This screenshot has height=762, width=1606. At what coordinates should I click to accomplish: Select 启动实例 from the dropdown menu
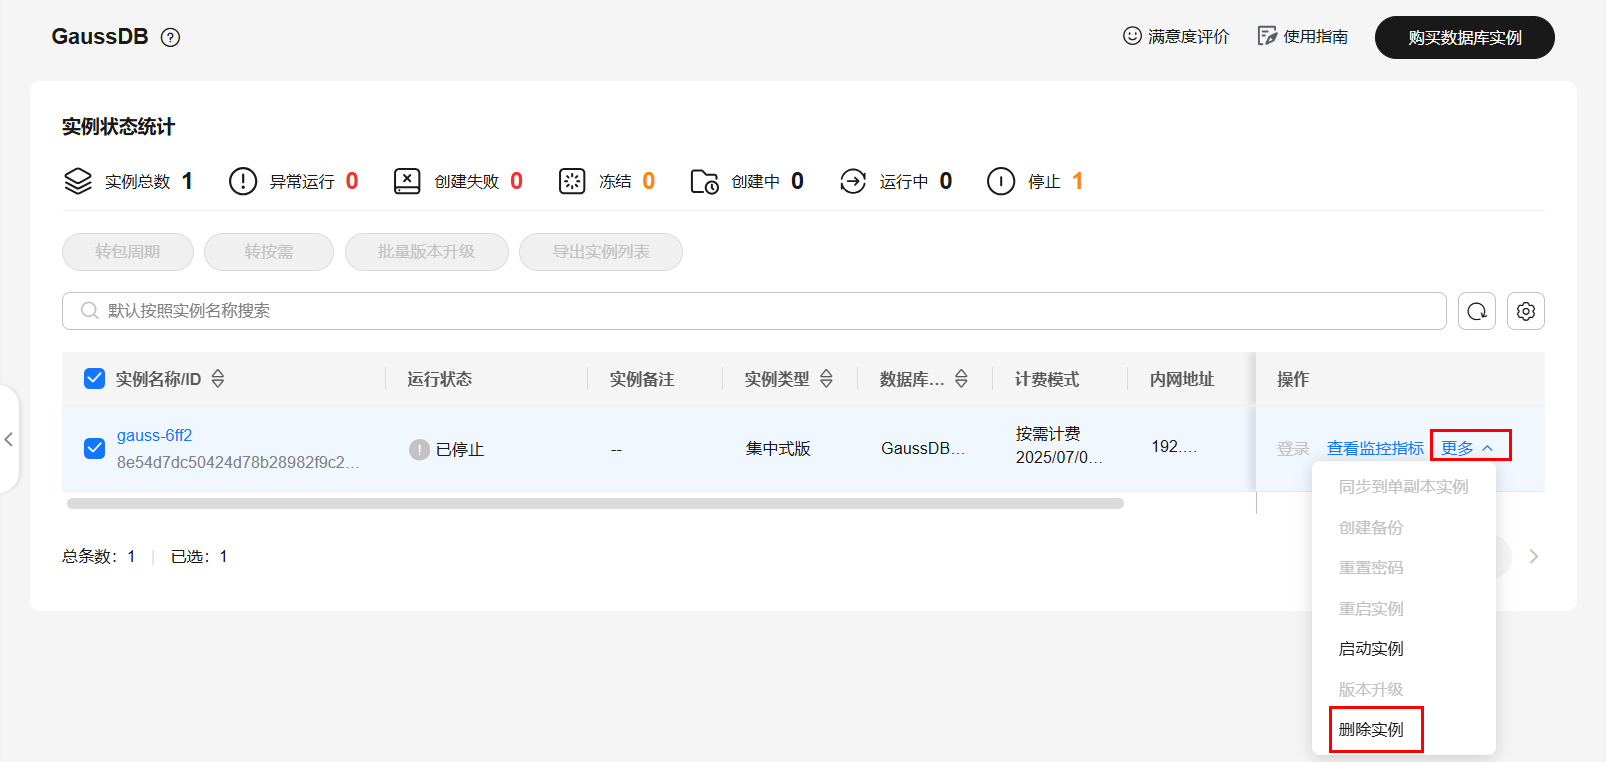[x=1371, y=649]
